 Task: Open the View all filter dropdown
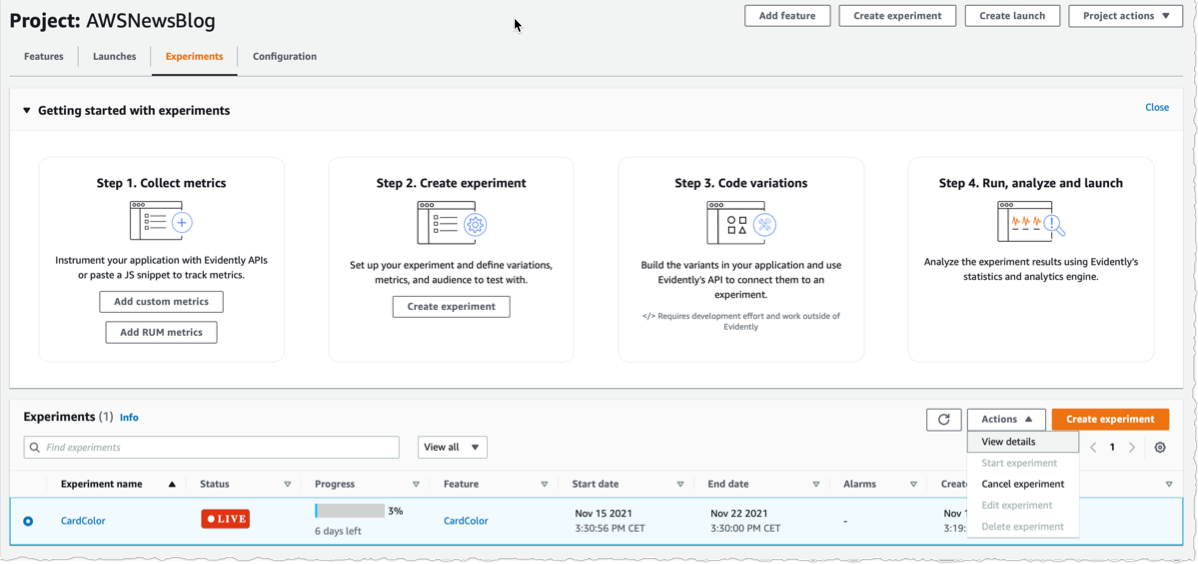tap(452, 447)
